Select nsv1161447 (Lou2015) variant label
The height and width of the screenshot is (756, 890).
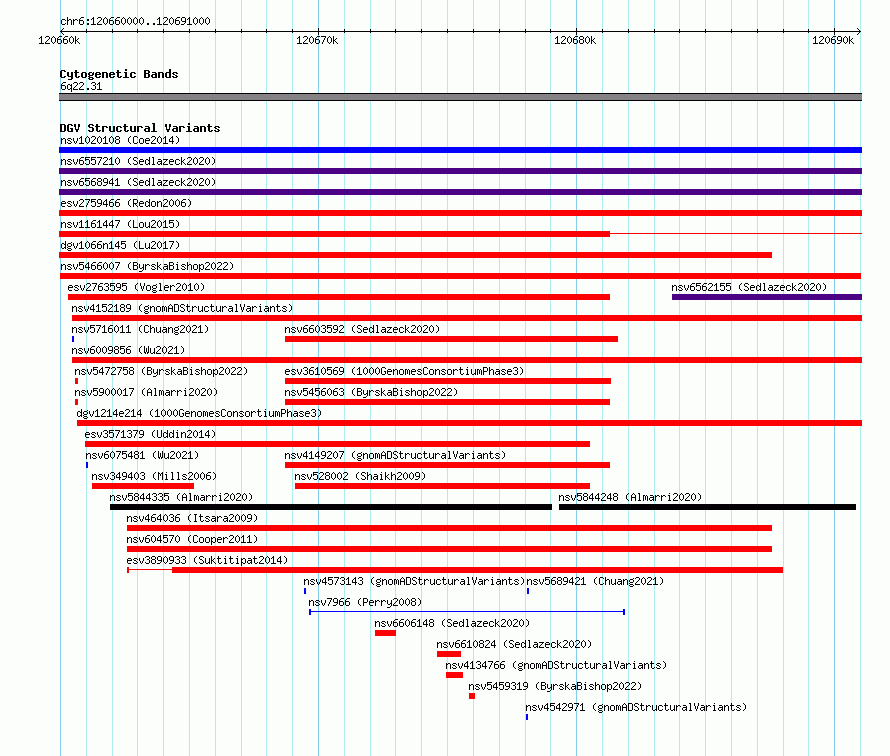(120, 224)
